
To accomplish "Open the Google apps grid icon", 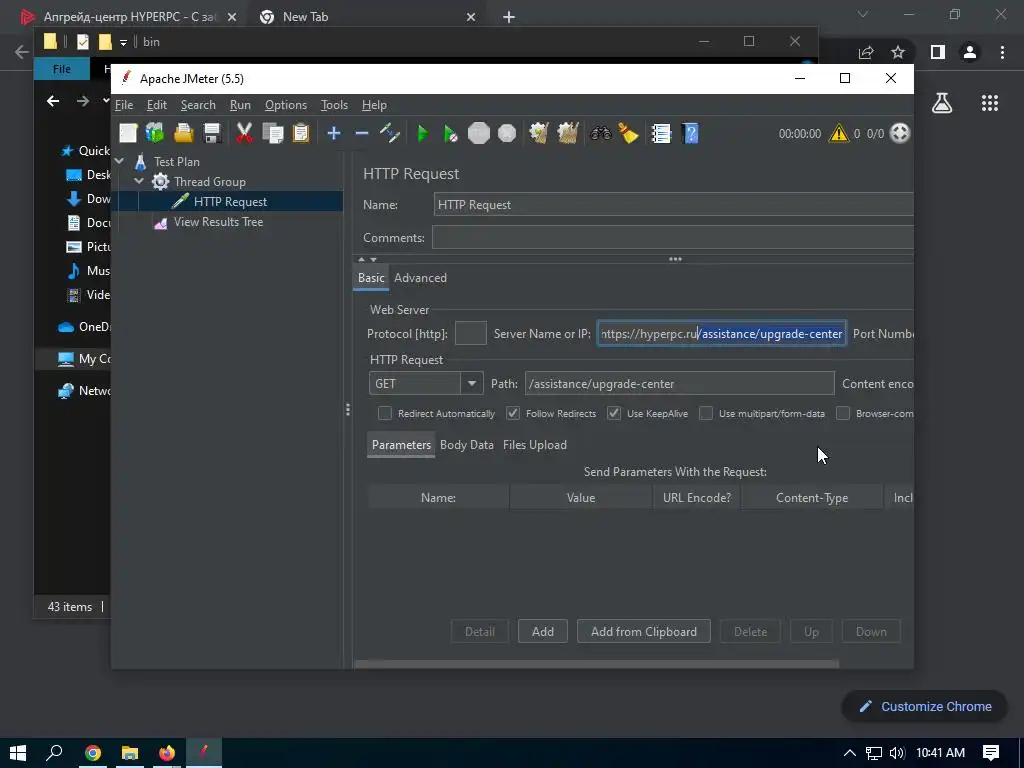I will pyautogui.click(x=990, y=103).
